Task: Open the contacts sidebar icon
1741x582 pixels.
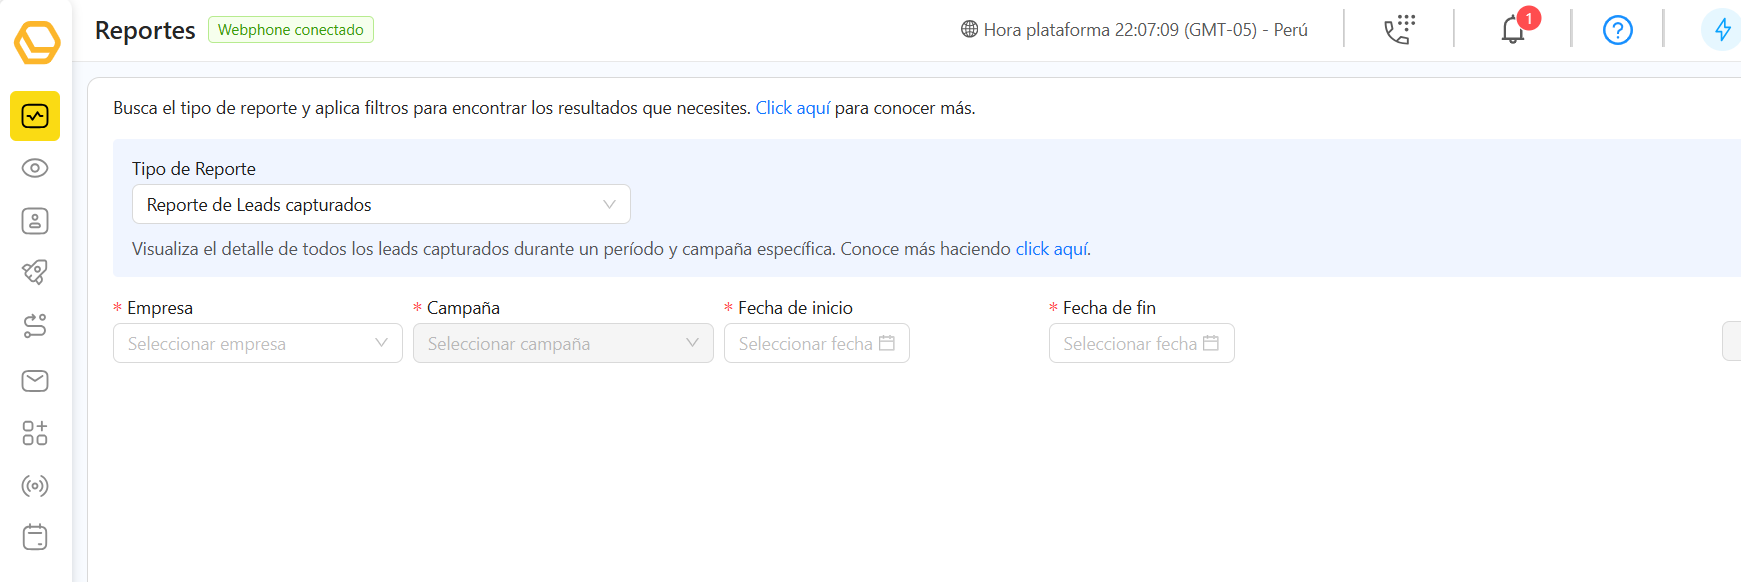Action: [x=35, y=221]
